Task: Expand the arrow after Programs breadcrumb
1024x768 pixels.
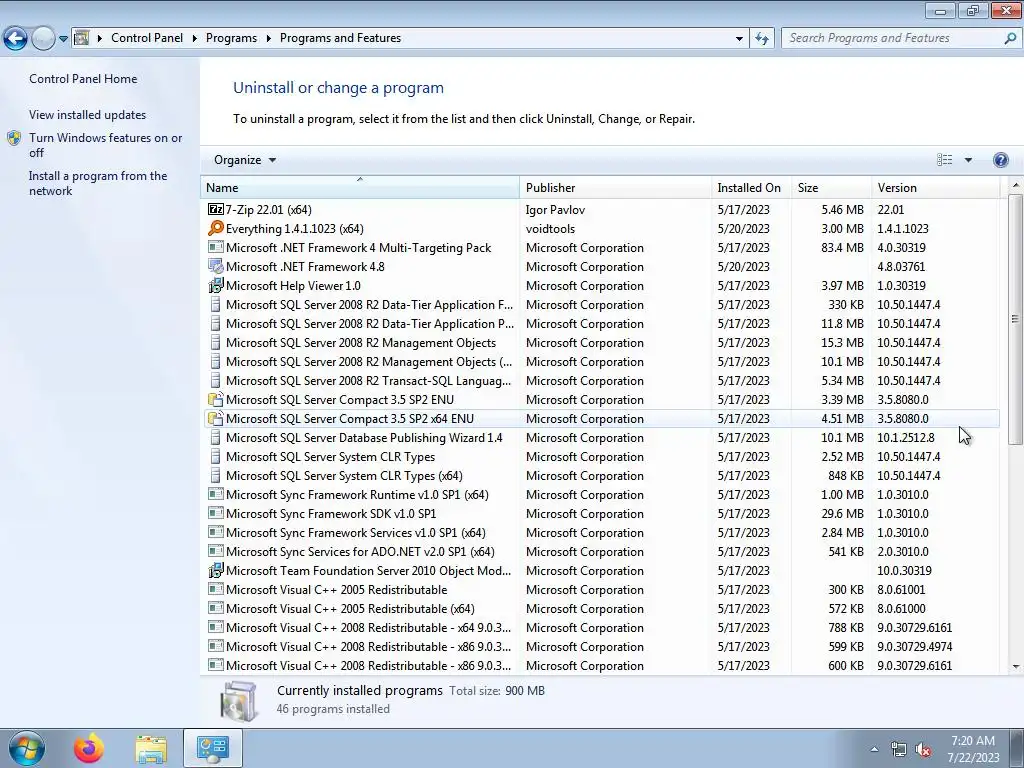Action: tap(268, 38)
